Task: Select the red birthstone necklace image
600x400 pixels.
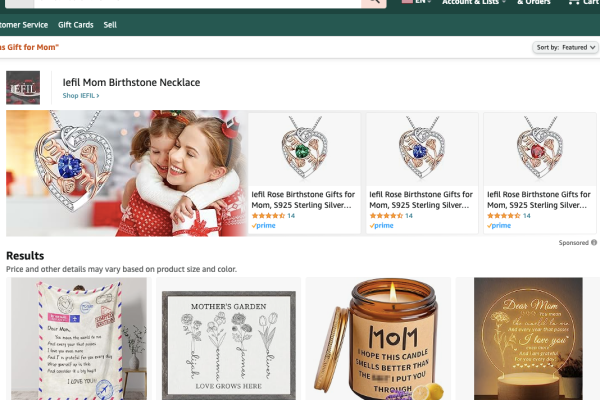Action: (540, 149)
